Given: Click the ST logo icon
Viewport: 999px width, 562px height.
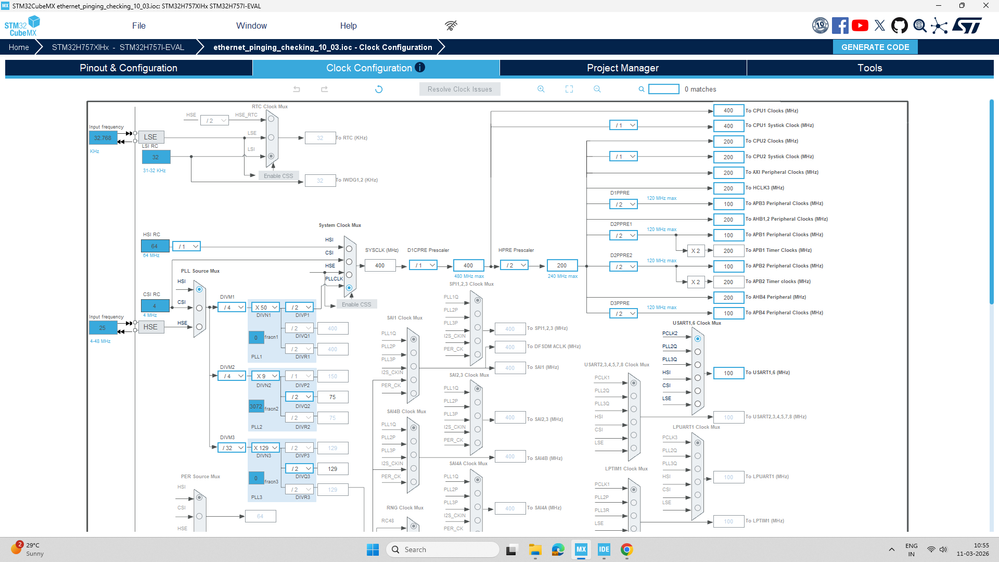Looking at the screenshot, I should 967,25.
